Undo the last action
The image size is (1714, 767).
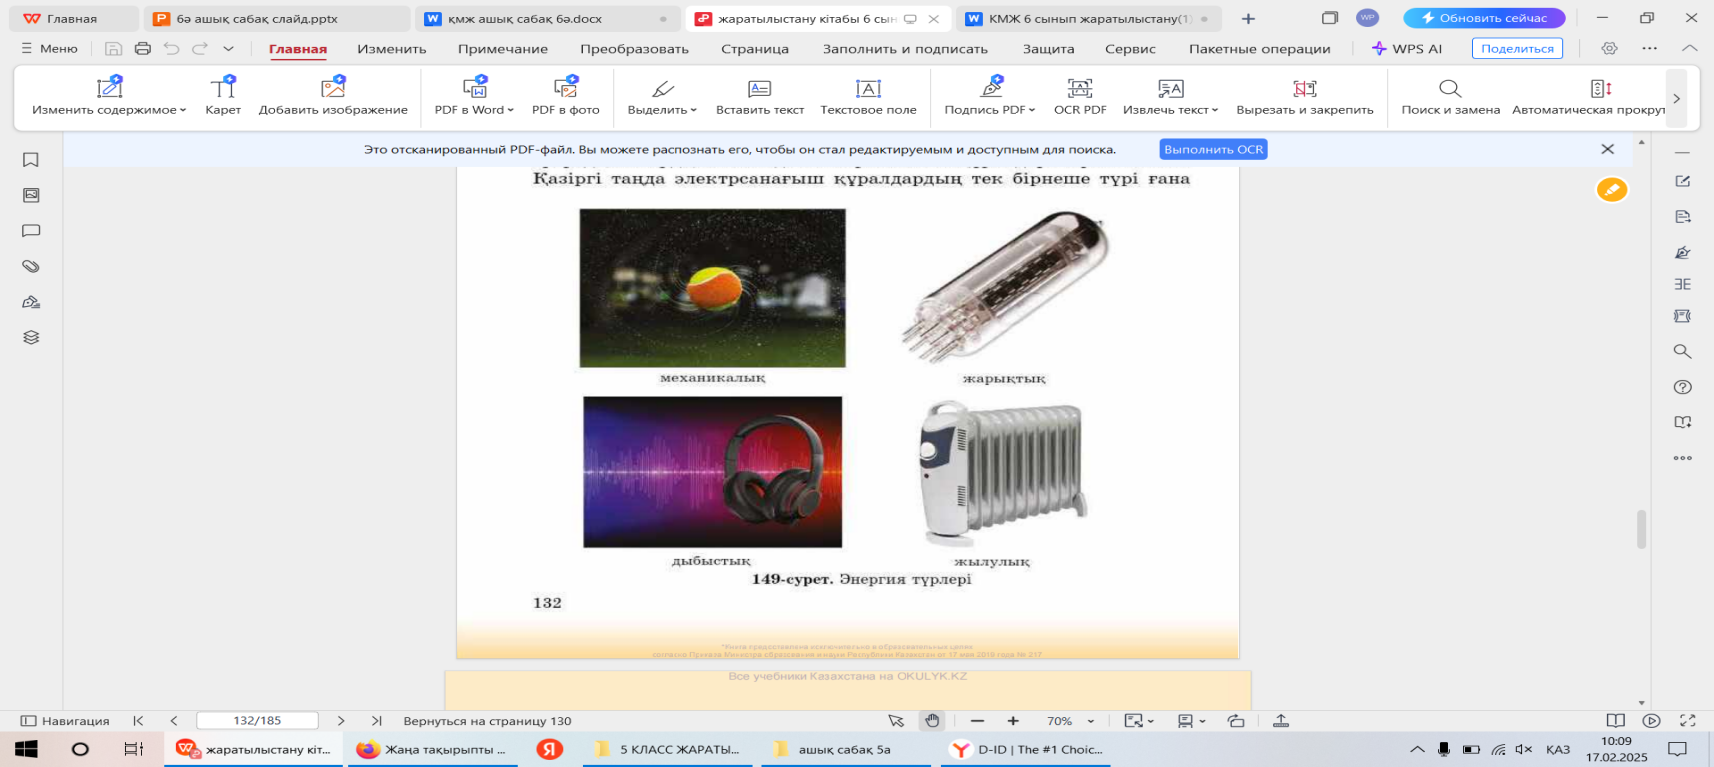pyautogui.click(x=172, y=48)
